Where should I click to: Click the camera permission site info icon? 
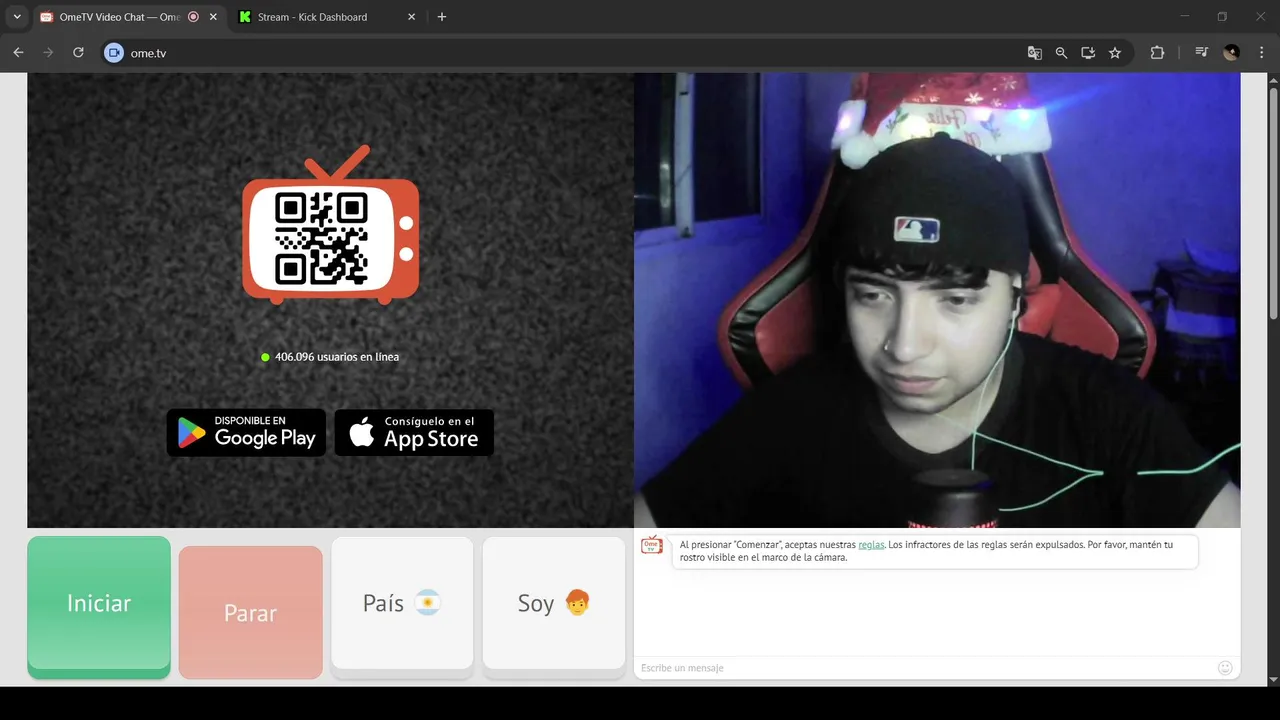coord(114,53)
